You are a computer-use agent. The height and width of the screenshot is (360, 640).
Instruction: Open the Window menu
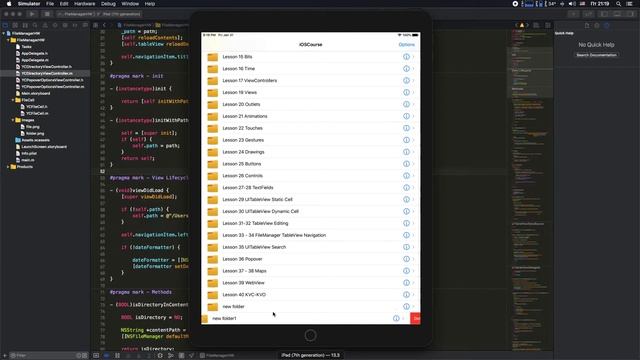[x=130, y=4]
